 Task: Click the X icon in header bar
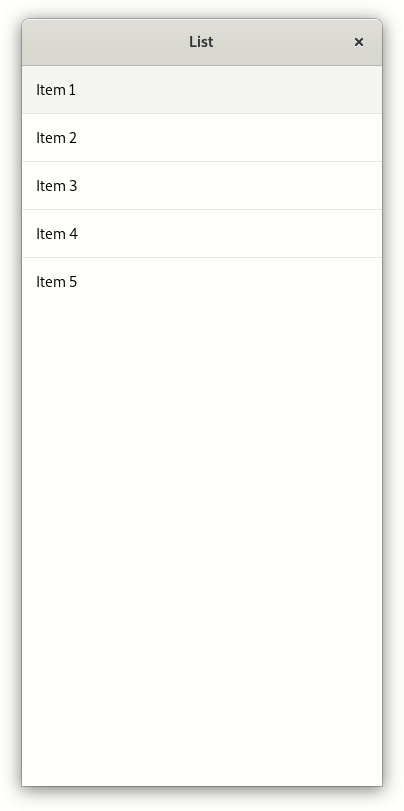[x=358, y=42]
